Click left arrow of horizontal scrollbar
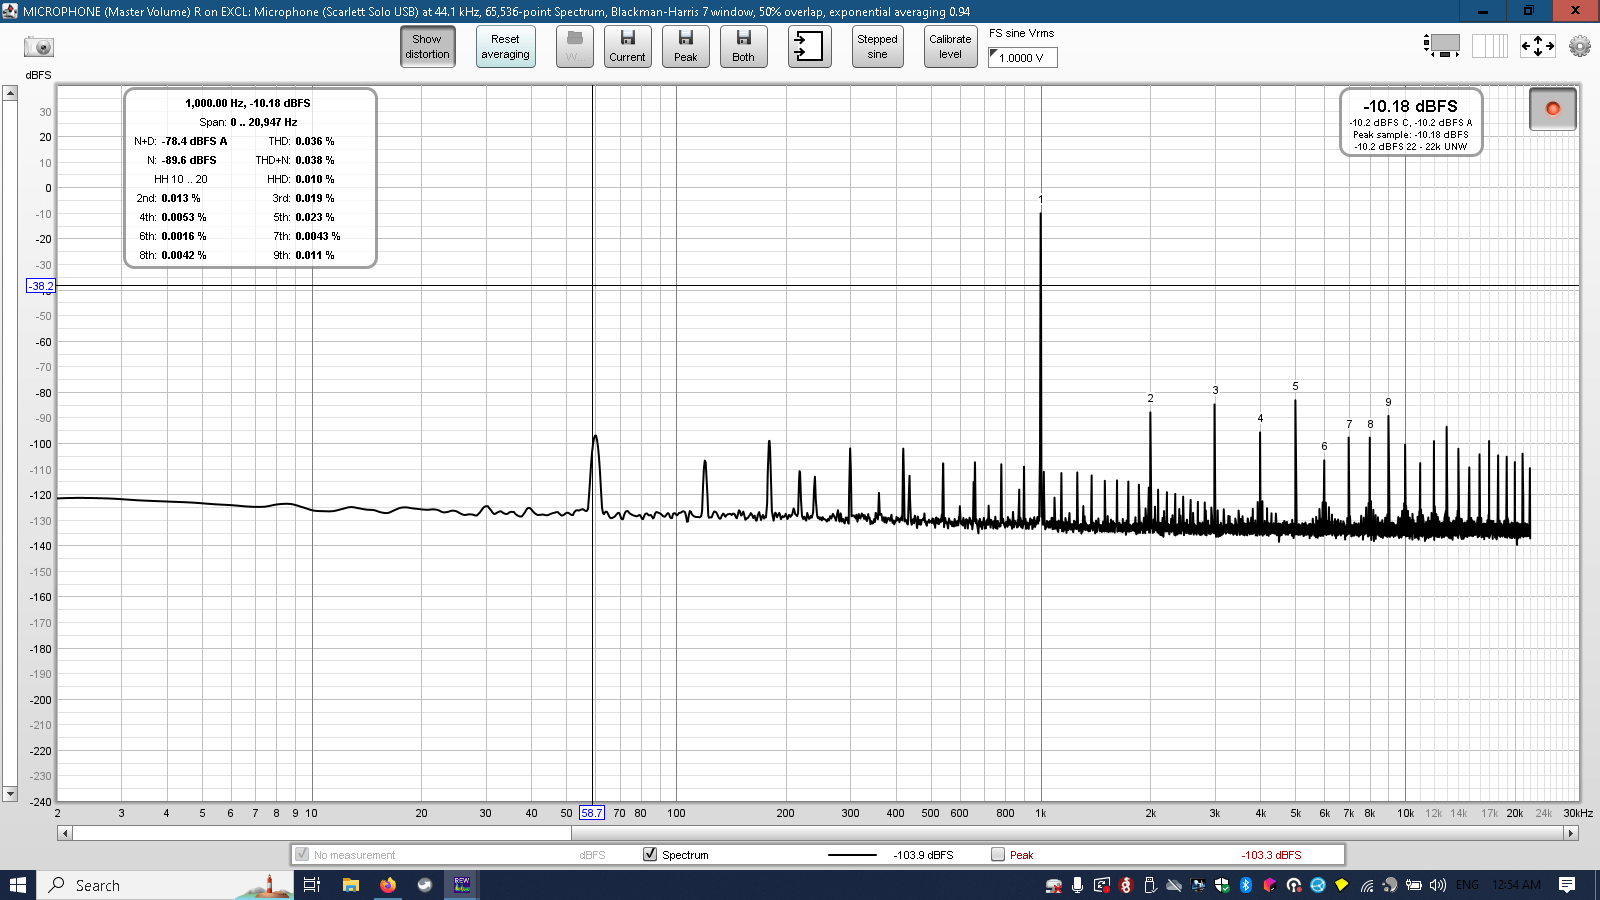The image size is (1600, 900). 65,833
